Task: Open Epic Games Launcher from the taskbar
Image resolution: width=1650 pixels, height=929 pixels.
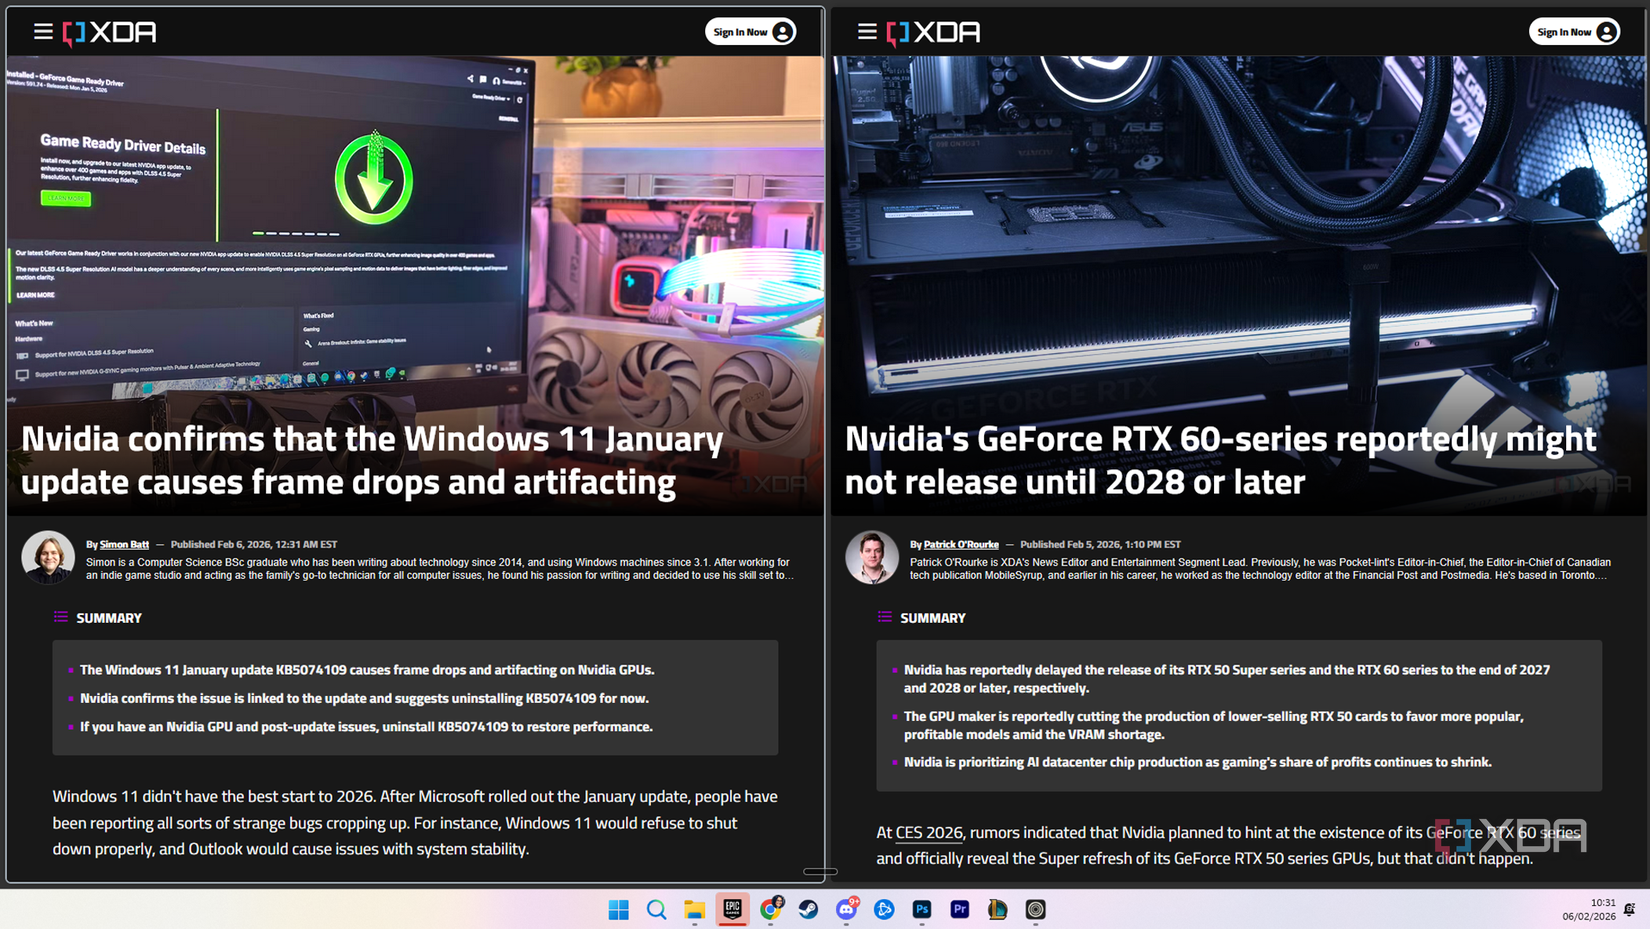Action: click(732, 909)
